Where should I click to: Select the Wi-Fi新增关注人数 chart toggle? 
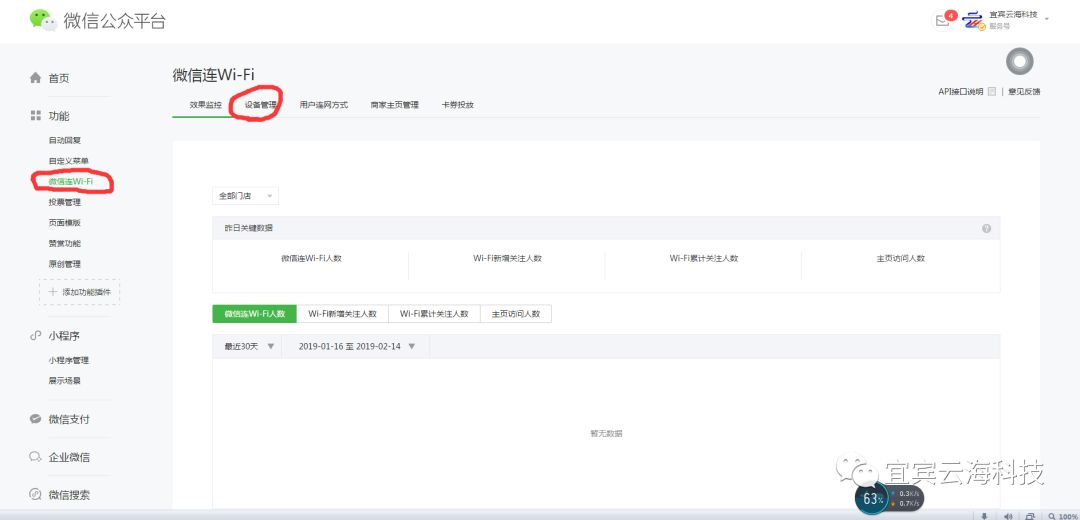coord(342,314)
